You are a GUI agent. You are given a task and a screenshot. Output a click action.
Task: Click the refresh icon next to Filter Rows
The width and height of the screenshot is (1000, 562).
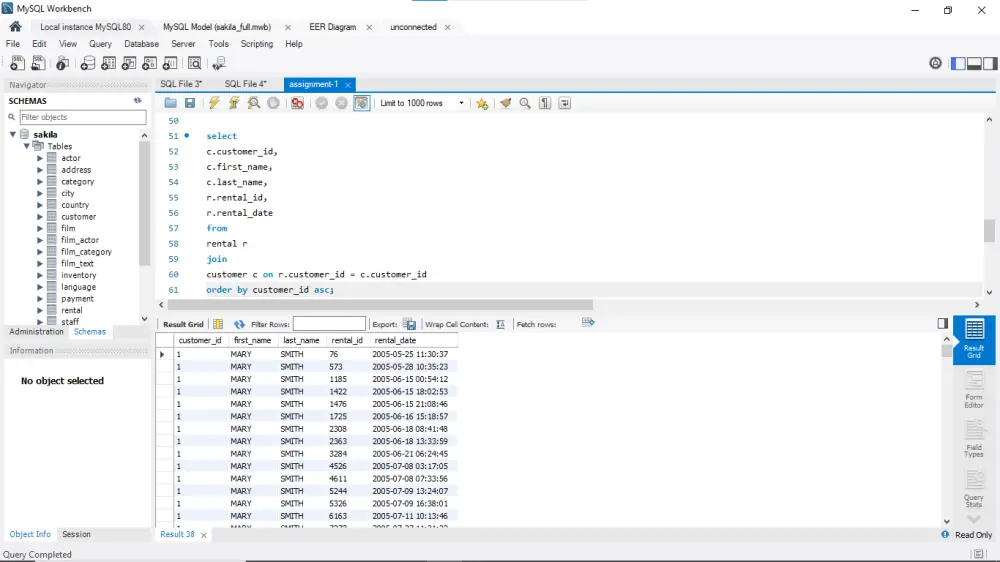point(239,324)
